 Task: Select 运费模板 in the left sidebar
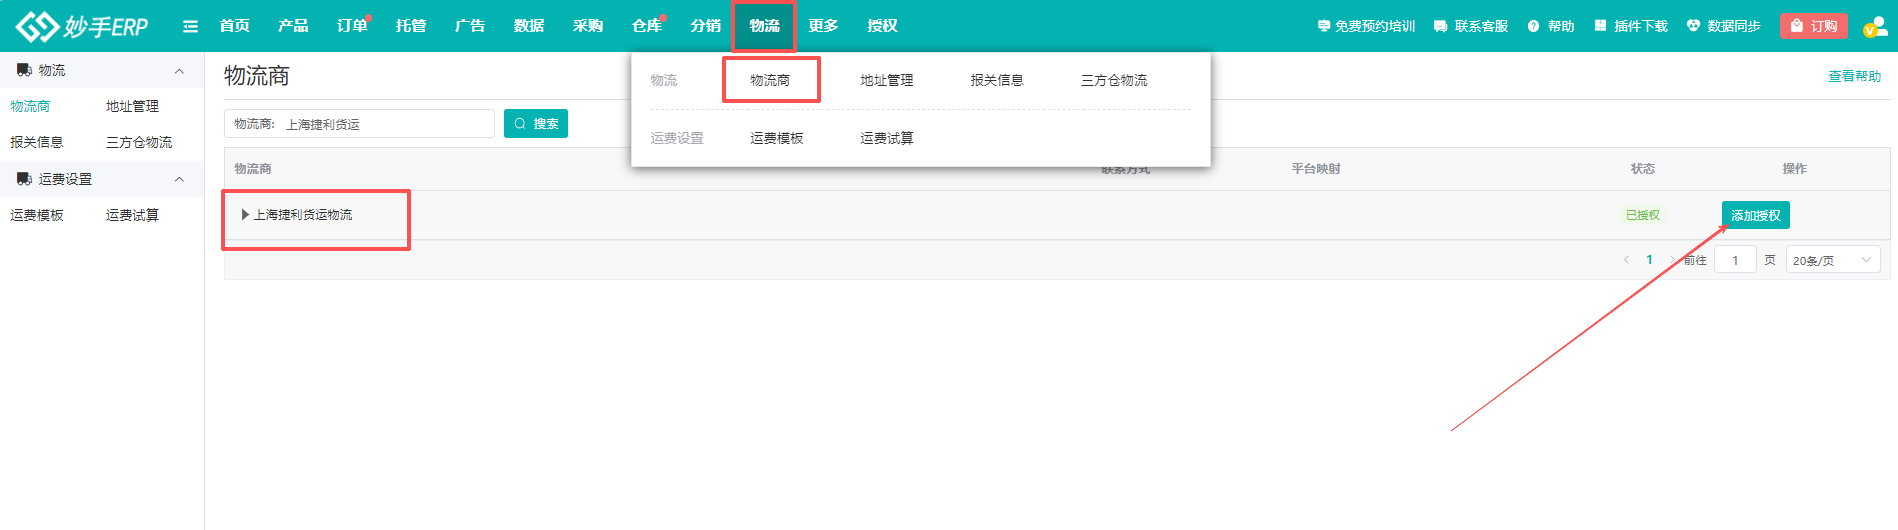pos(37,215)
